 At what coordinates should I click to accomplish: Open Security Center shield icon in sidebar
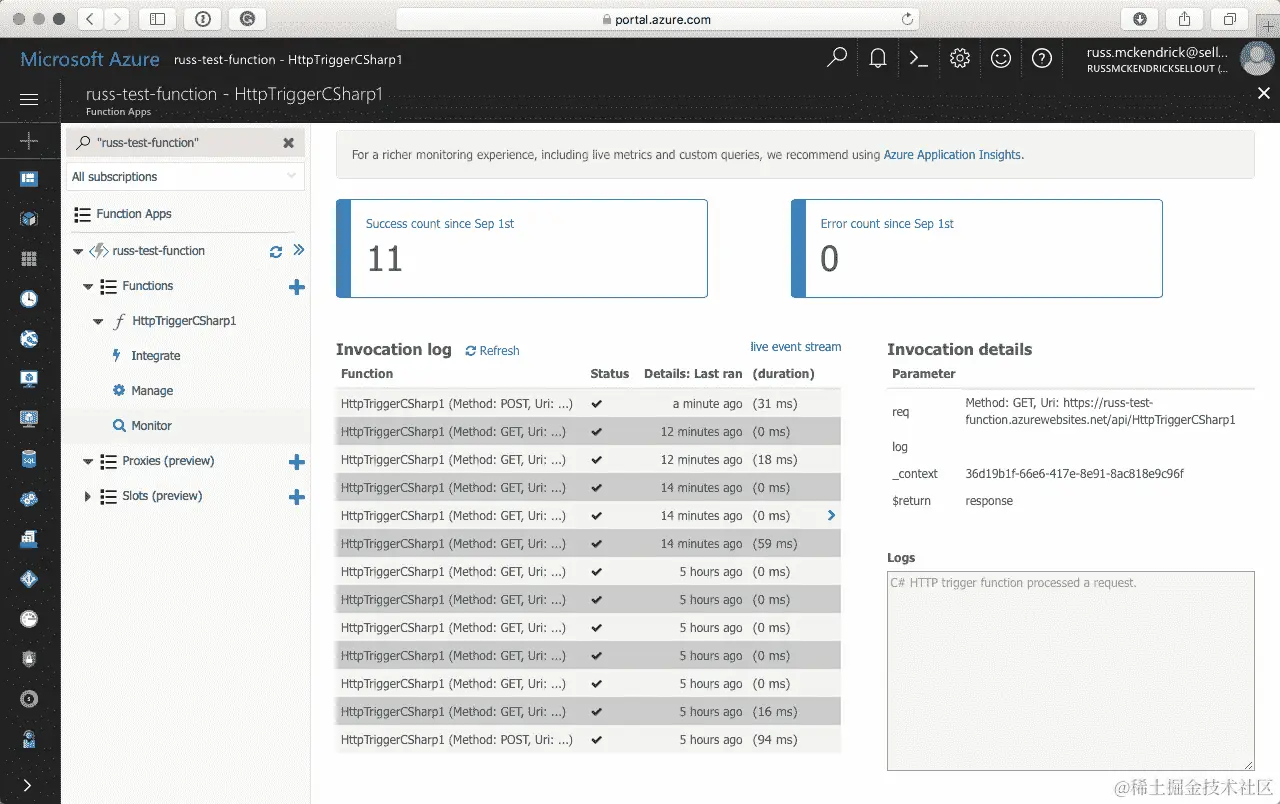[x=29, y=659]
